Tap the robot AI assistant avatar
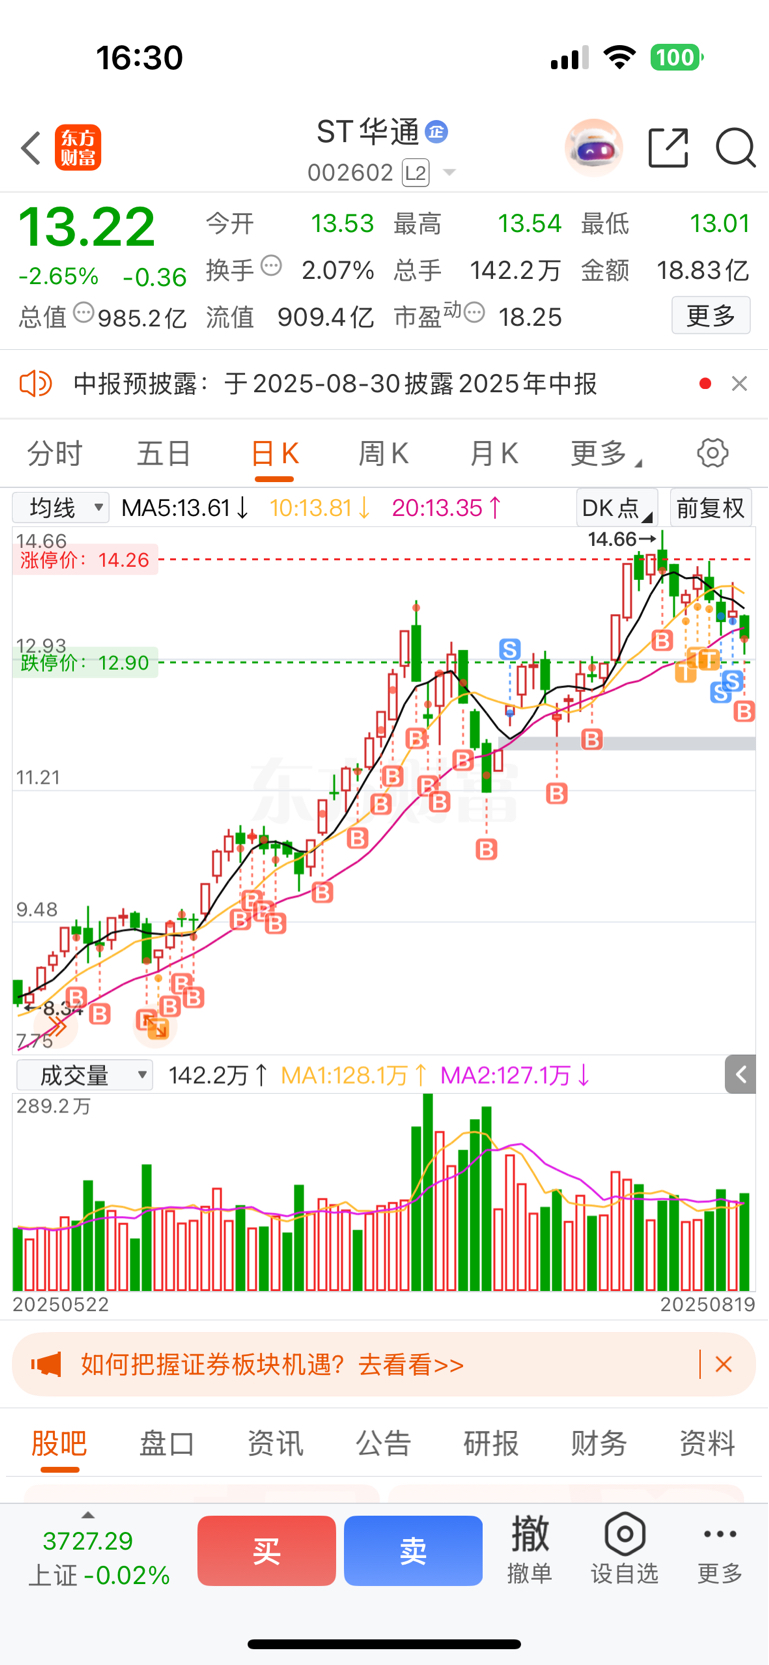Image resolution: width=769 pixels, height=1665 pixels. [594, 148]
